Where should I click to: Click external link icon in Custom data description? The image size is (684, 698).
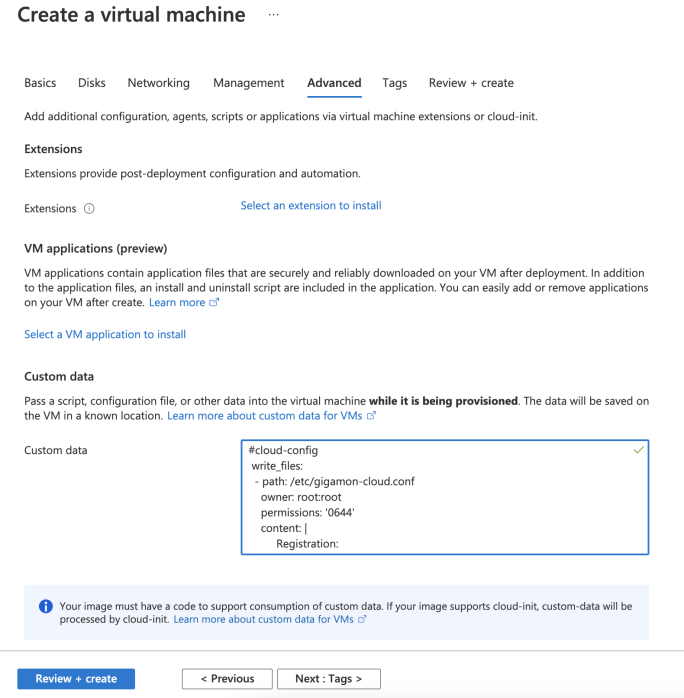tap(371, 416)
